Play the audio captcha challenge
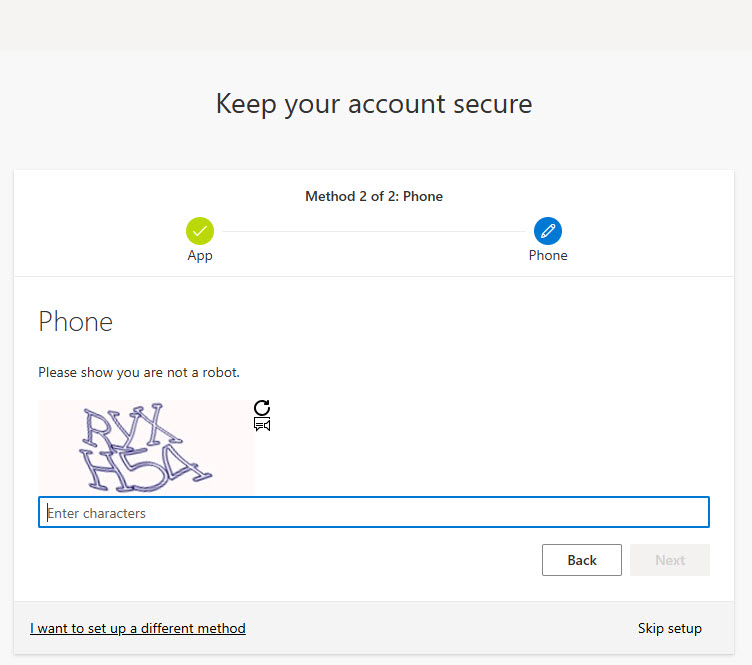This screenshot has height=665, width=752. (262, 425)
